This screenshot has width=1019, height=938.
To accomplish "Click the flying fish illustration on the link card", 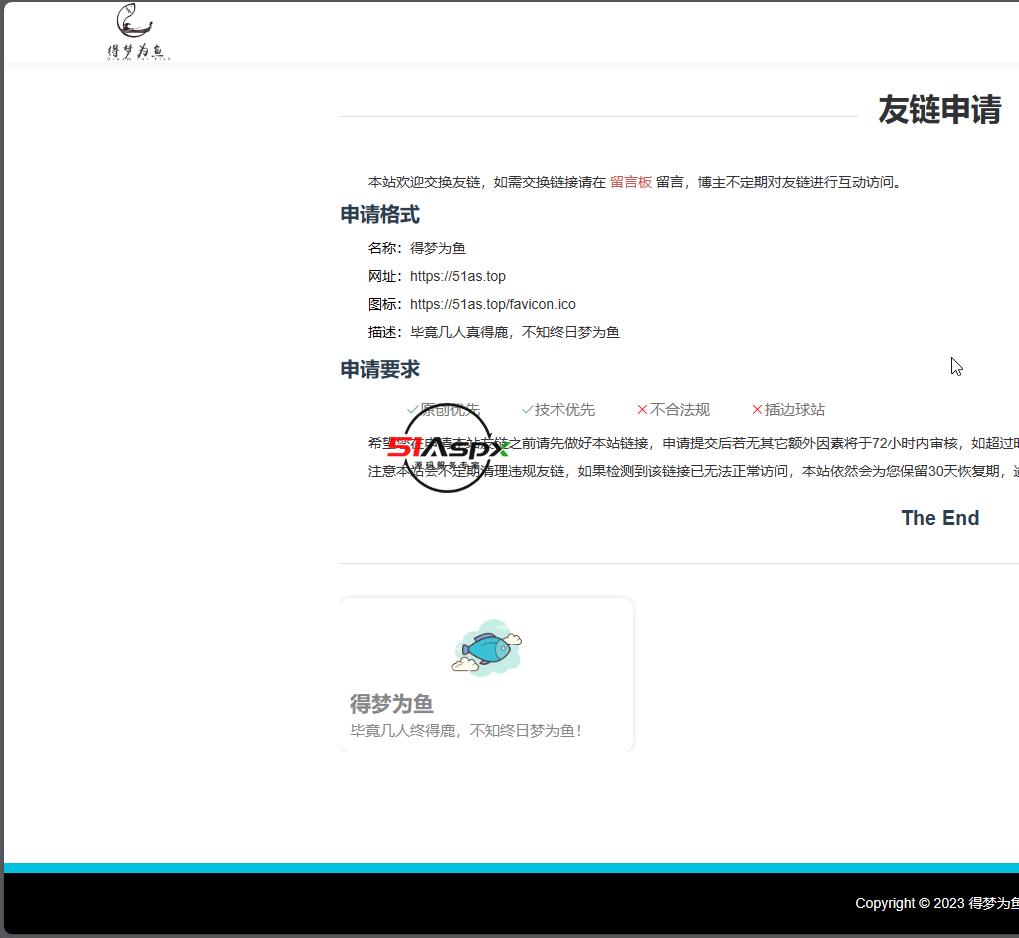I will point(486,646).
